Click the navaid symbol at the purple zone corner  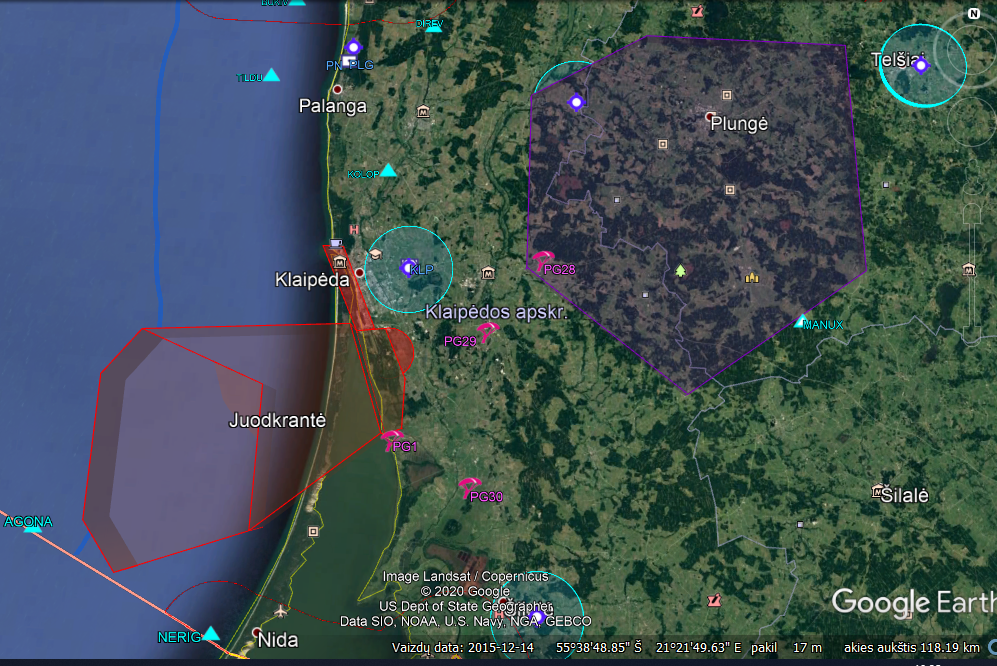[576, 102]
